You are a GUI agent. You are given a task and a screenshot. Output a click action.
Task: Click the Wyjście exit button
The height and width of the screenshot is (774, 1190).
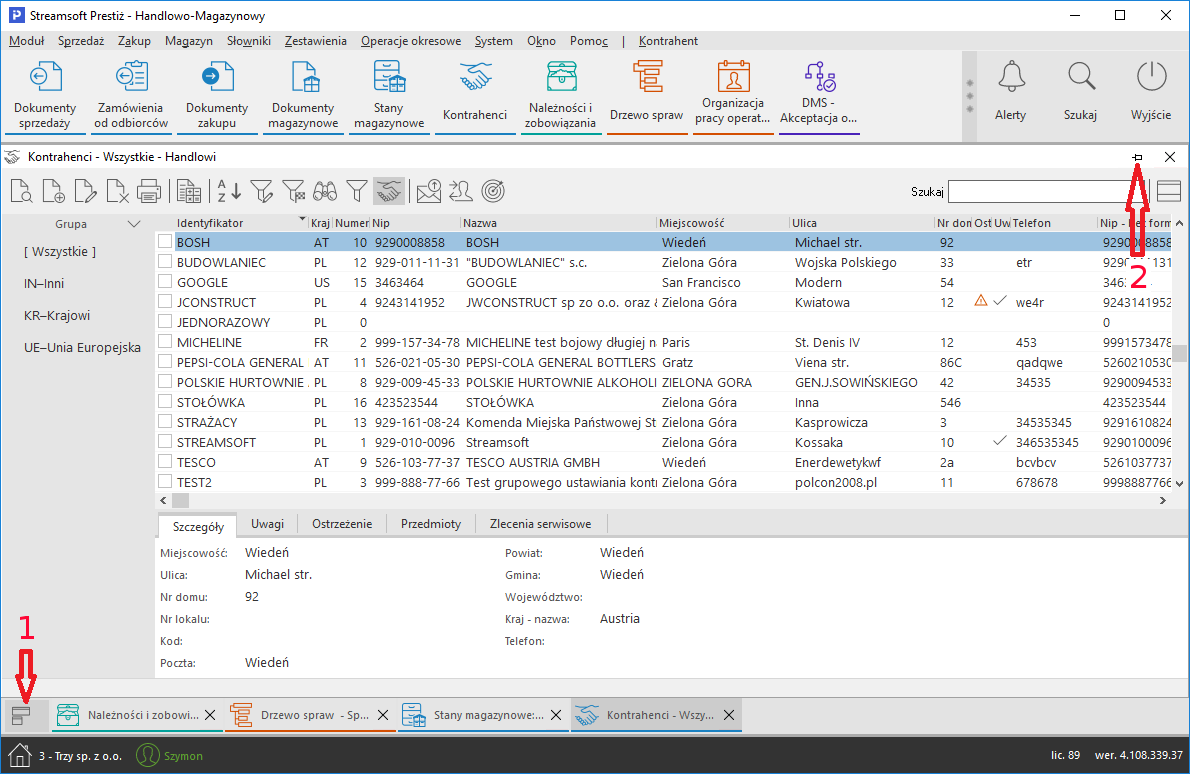[x=1151, y=90]
